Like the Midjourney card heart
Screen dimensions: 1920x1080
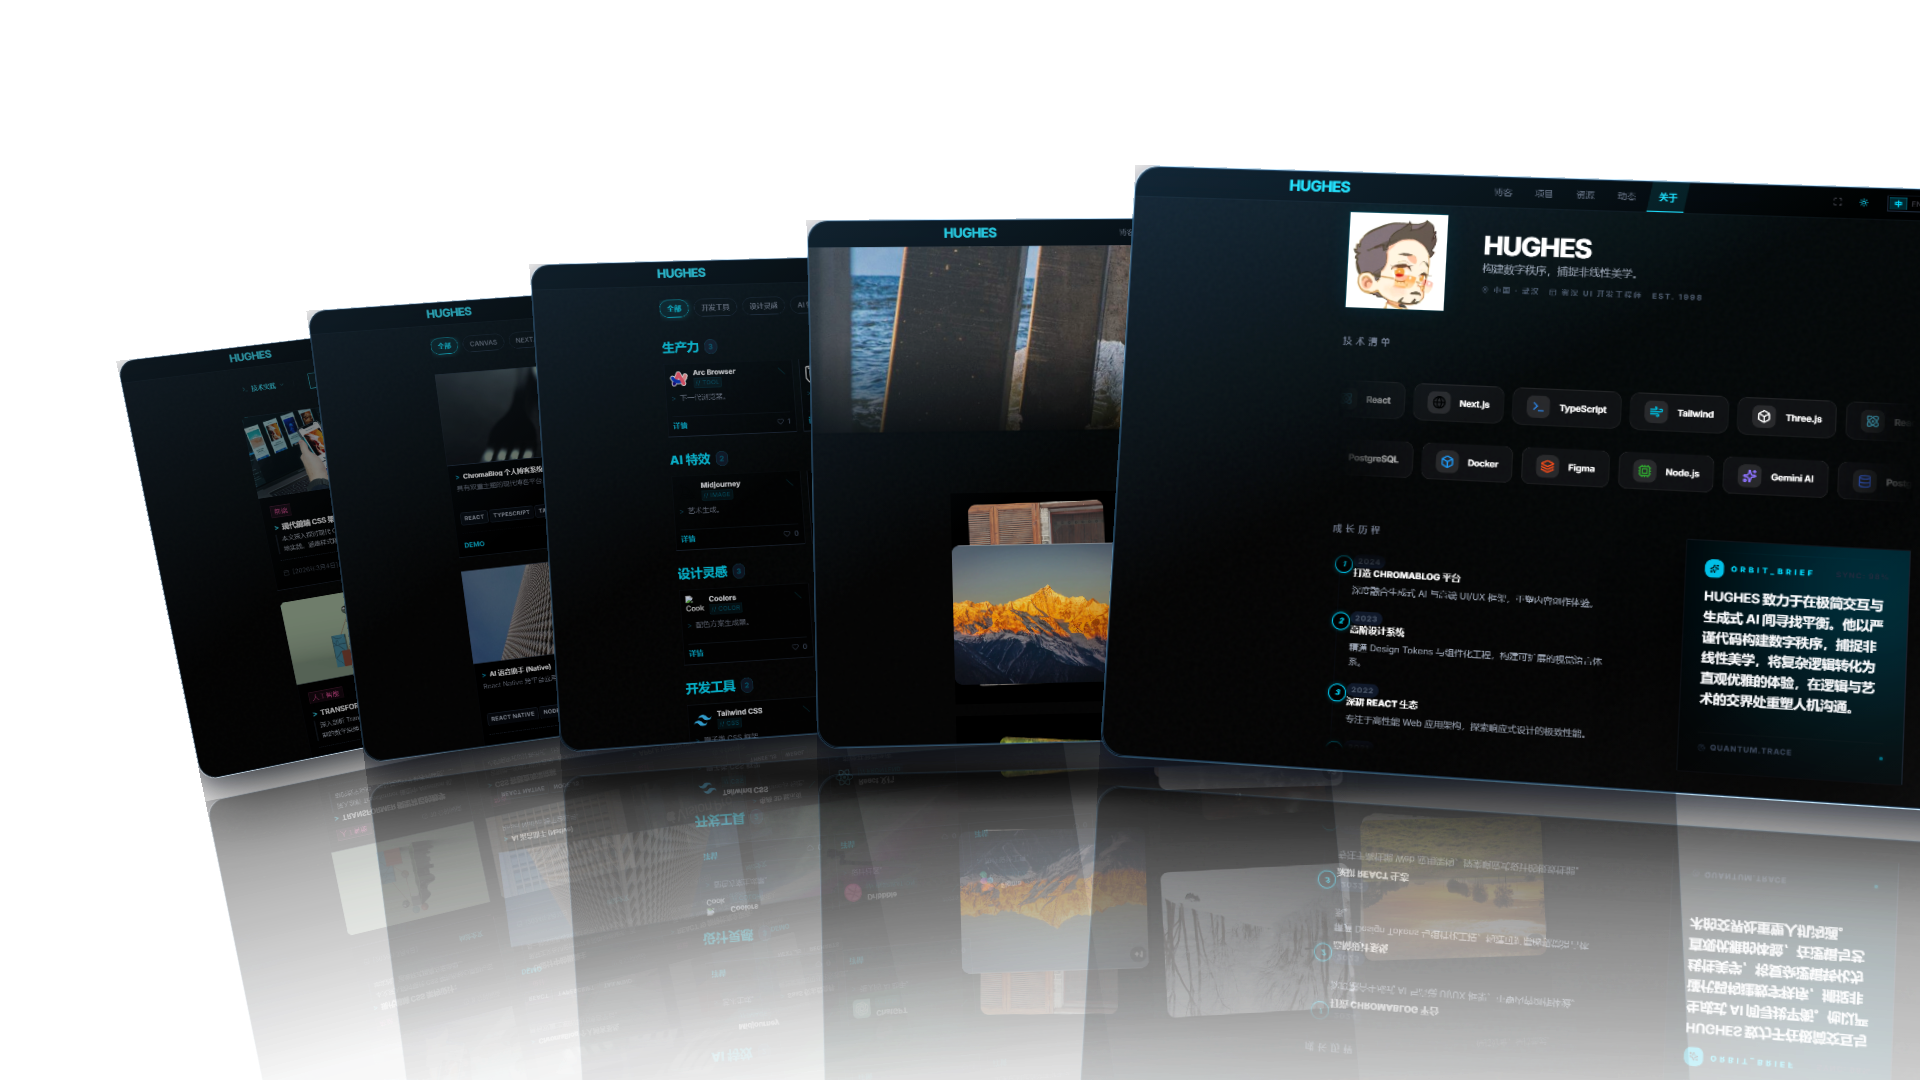click(787, 534)
